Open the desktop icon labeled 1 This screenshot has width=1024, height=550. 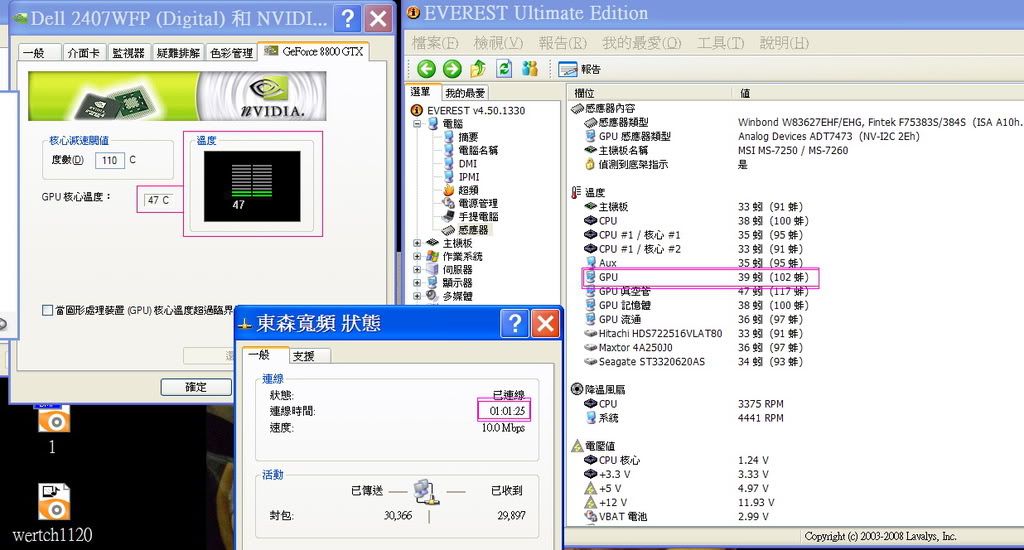(x=52, y=428)
